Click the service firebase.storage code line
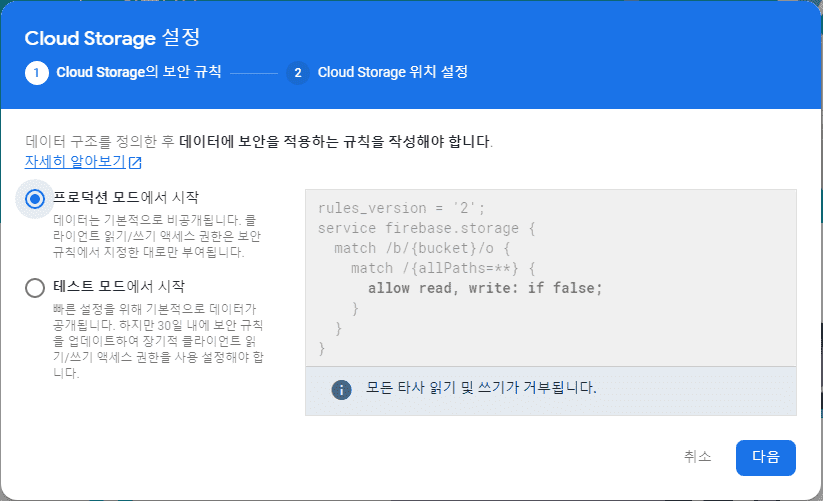Image resolution: width=823 pixels, height=501 pixels. (426, 228)
